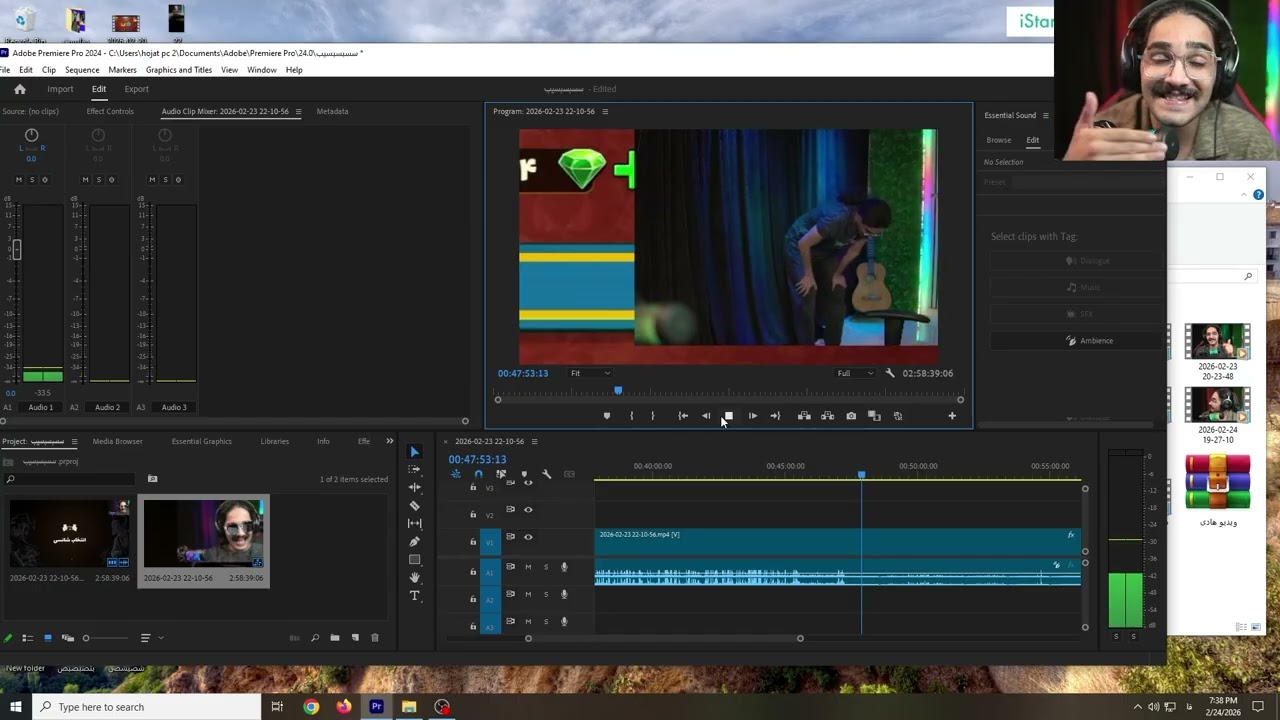
Task: Step back one frame
Action: coord(706,416)
